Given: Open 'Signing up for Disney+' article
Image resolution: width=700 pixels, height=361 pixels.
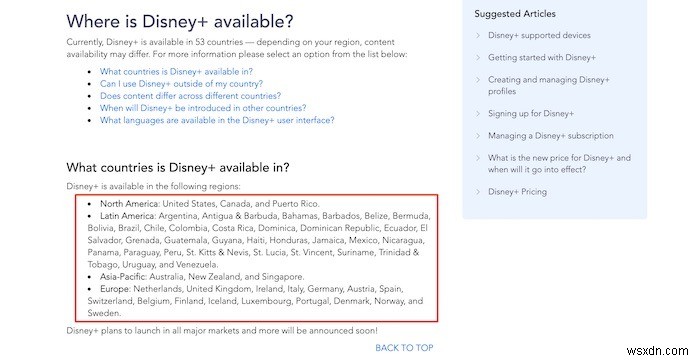Looking at the screenshot, I should [531, 113].
